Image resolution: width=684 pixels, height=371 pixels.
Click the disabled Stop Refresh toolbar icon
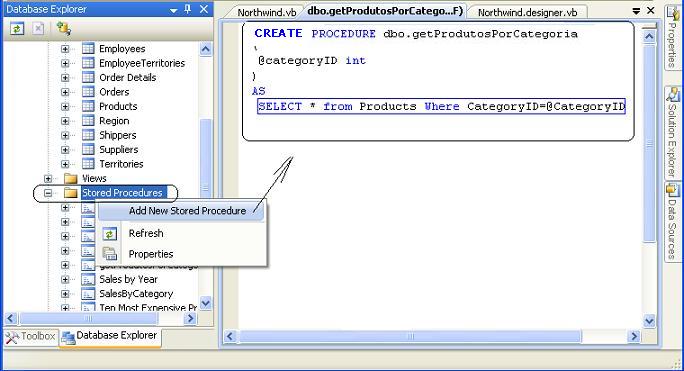pyautogui.click(x=38, y=29)
